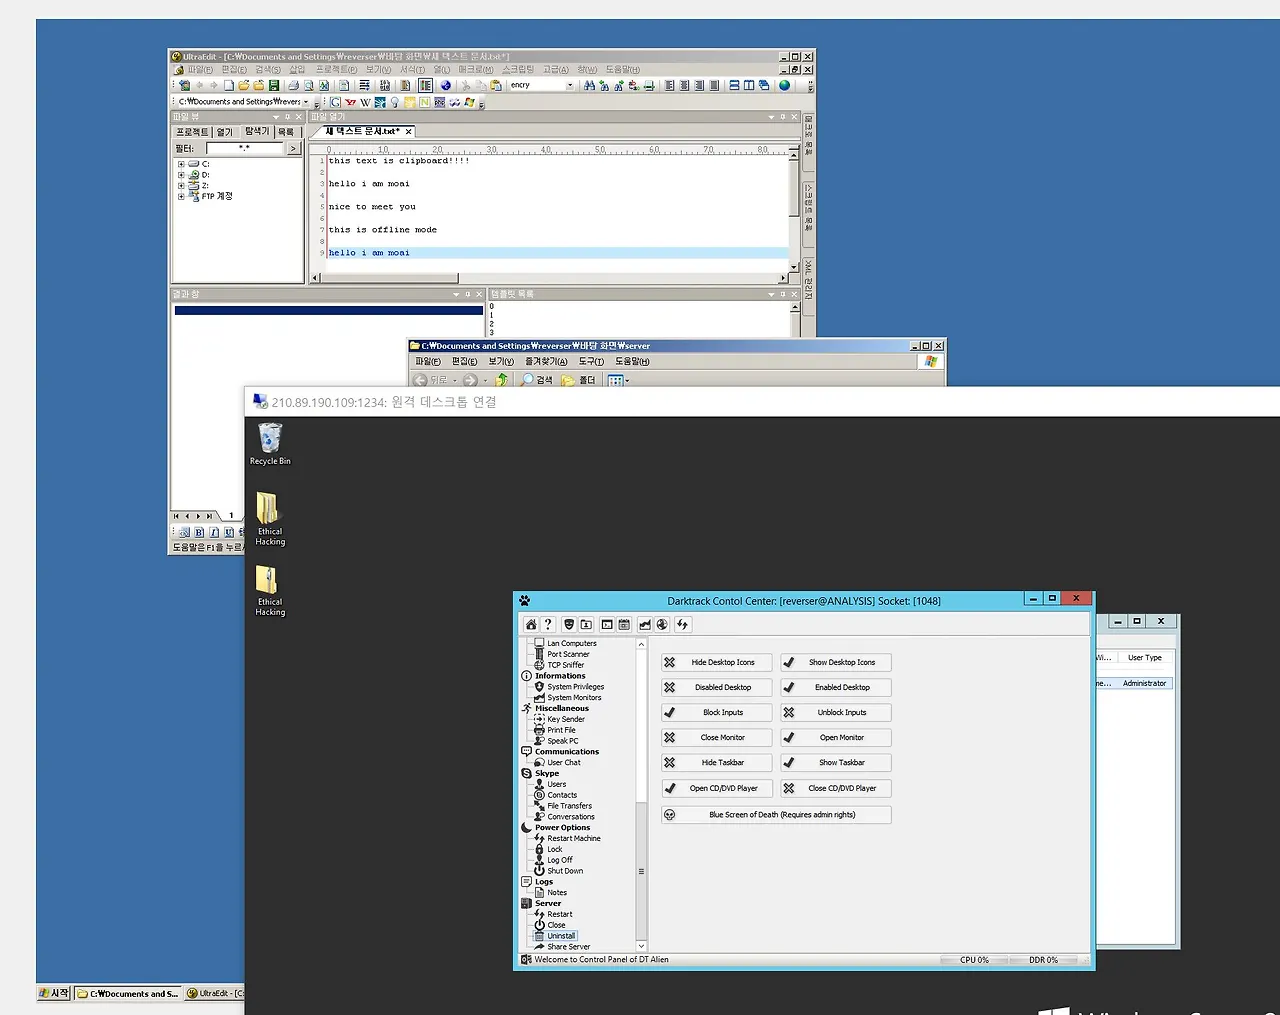Click the globe icon in Darktrack toolbar
1280x1015 pixels.
tap(662, 625)
